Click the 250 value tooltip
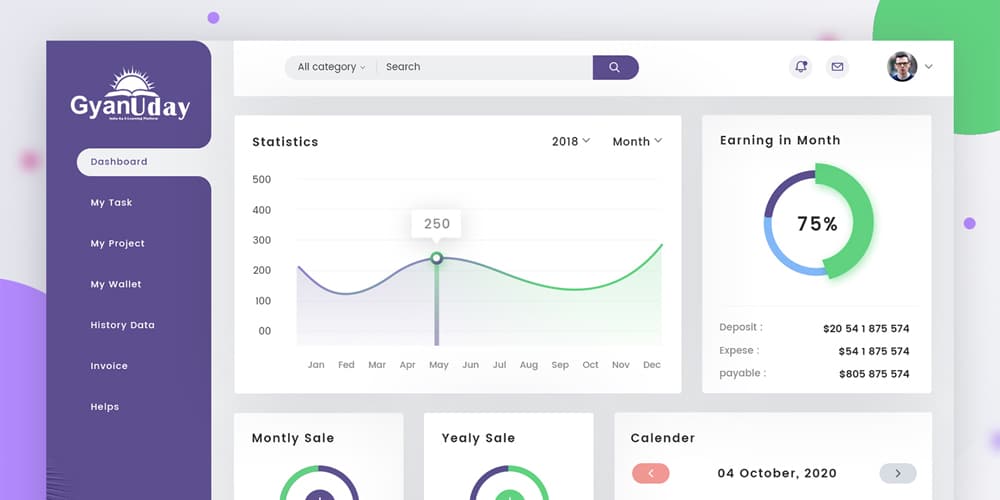Image resolution: width=1000 pixels, height=500 pixels. [x=436, y=224]
